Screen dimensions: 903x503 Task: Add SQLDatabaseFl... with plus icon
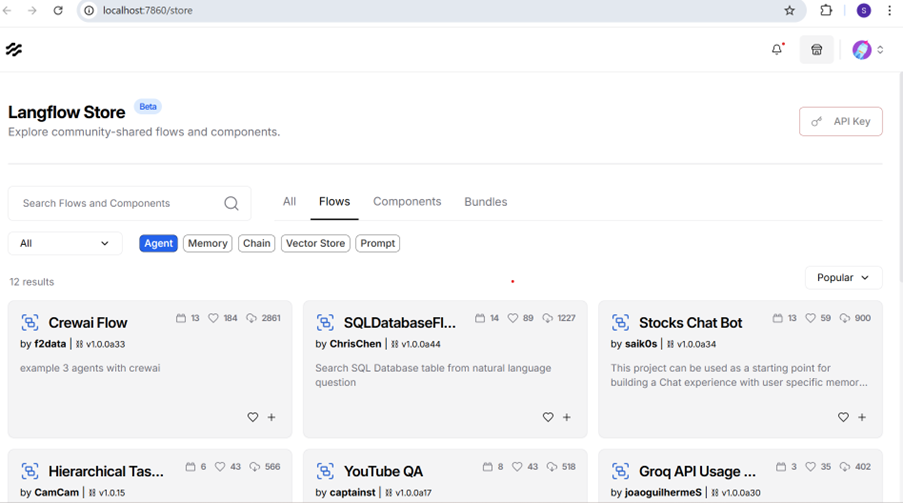[567, 417]
